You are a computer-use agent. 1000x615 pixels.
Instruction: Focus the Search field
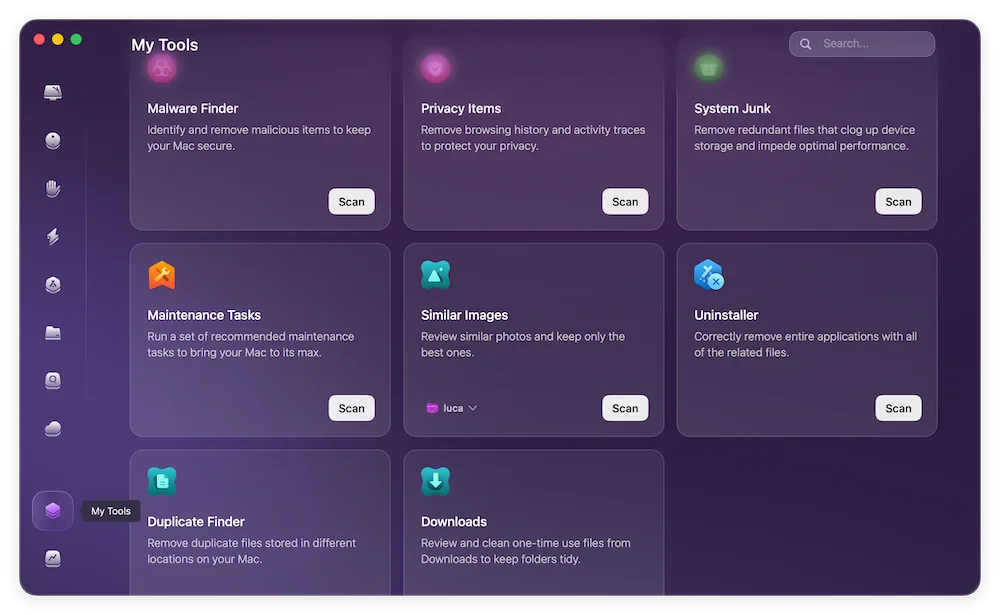(x=862, y=44)
